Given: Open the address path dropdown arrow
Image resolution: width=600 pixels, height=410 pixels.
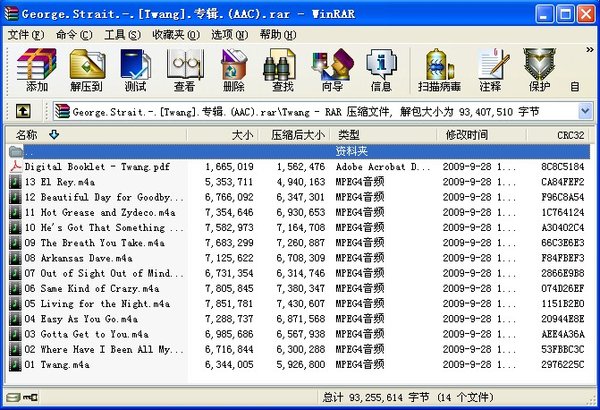Looking at the screenshot, I should [x=585, y=111].
